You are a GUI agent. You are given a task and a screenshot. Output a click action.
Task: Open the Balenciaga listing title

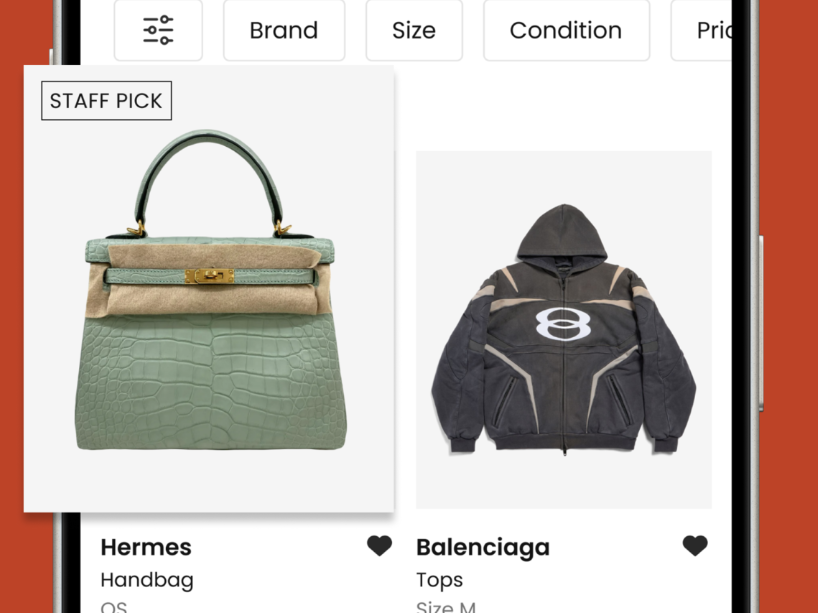pyautogui.click(x=483, y=547)
